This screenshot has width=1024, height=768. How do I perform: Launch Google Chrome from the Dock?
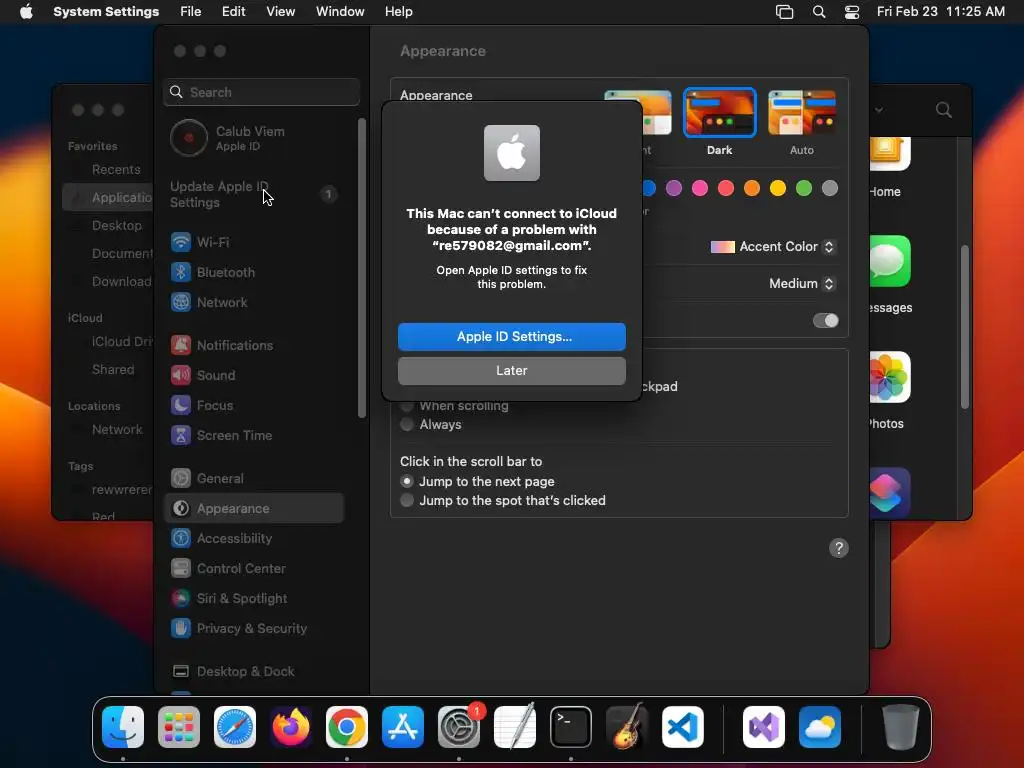coord(347,727)
